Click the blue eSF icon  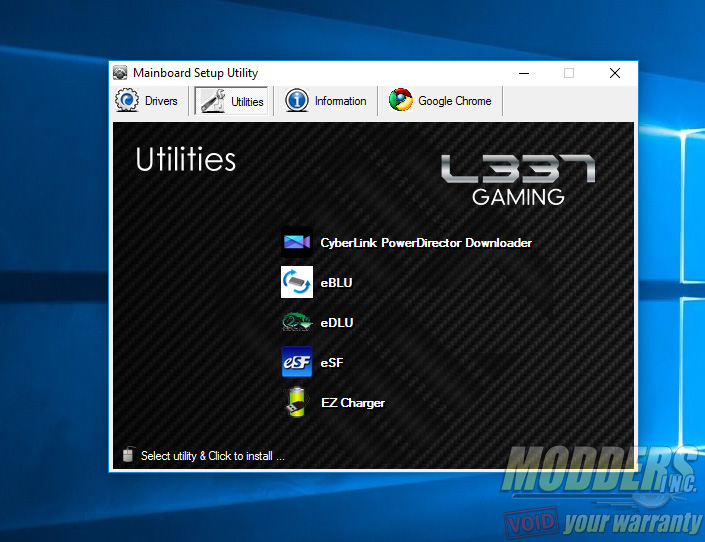coord(297,362)
